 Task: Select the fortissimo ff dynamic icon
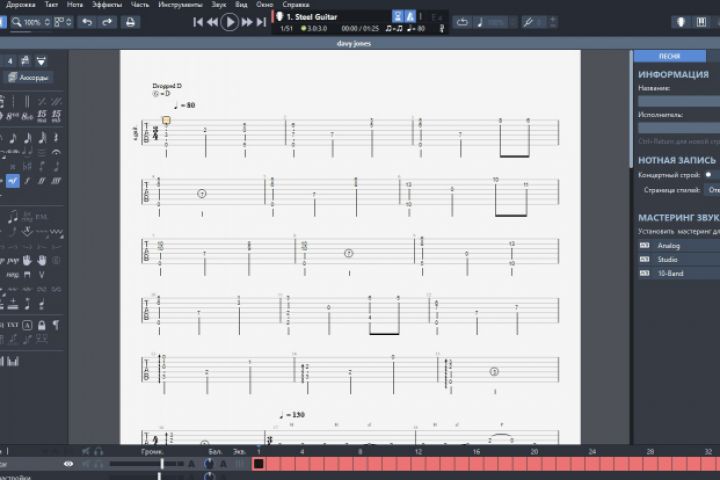(41, 181)
